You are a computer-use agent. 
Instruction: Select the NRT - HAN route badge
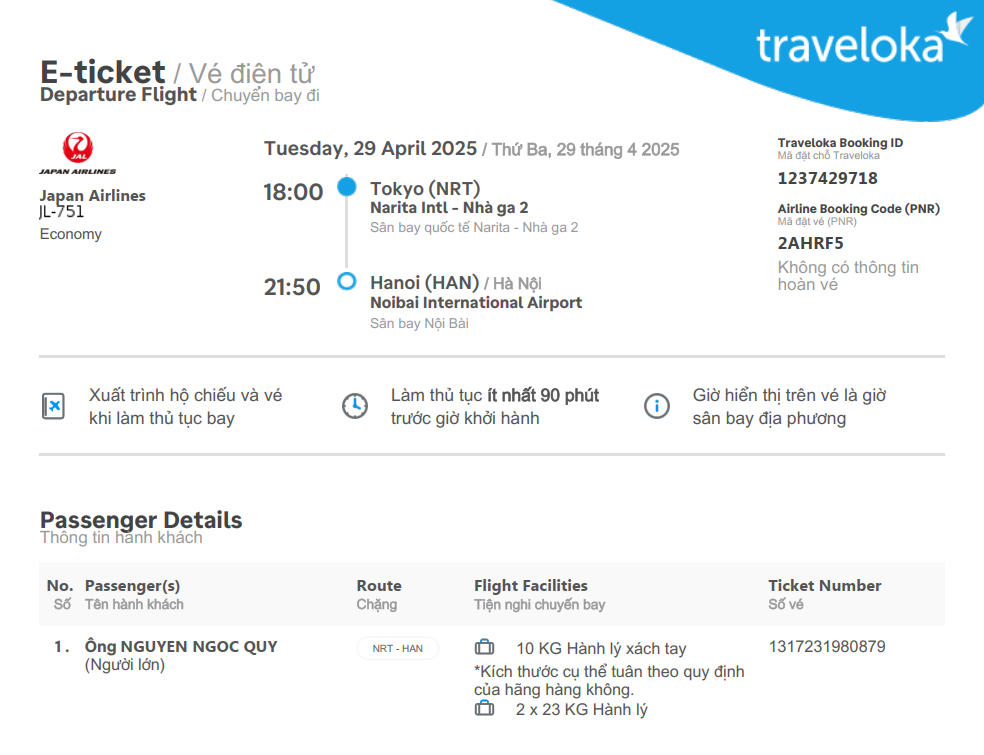pos(397,648)
